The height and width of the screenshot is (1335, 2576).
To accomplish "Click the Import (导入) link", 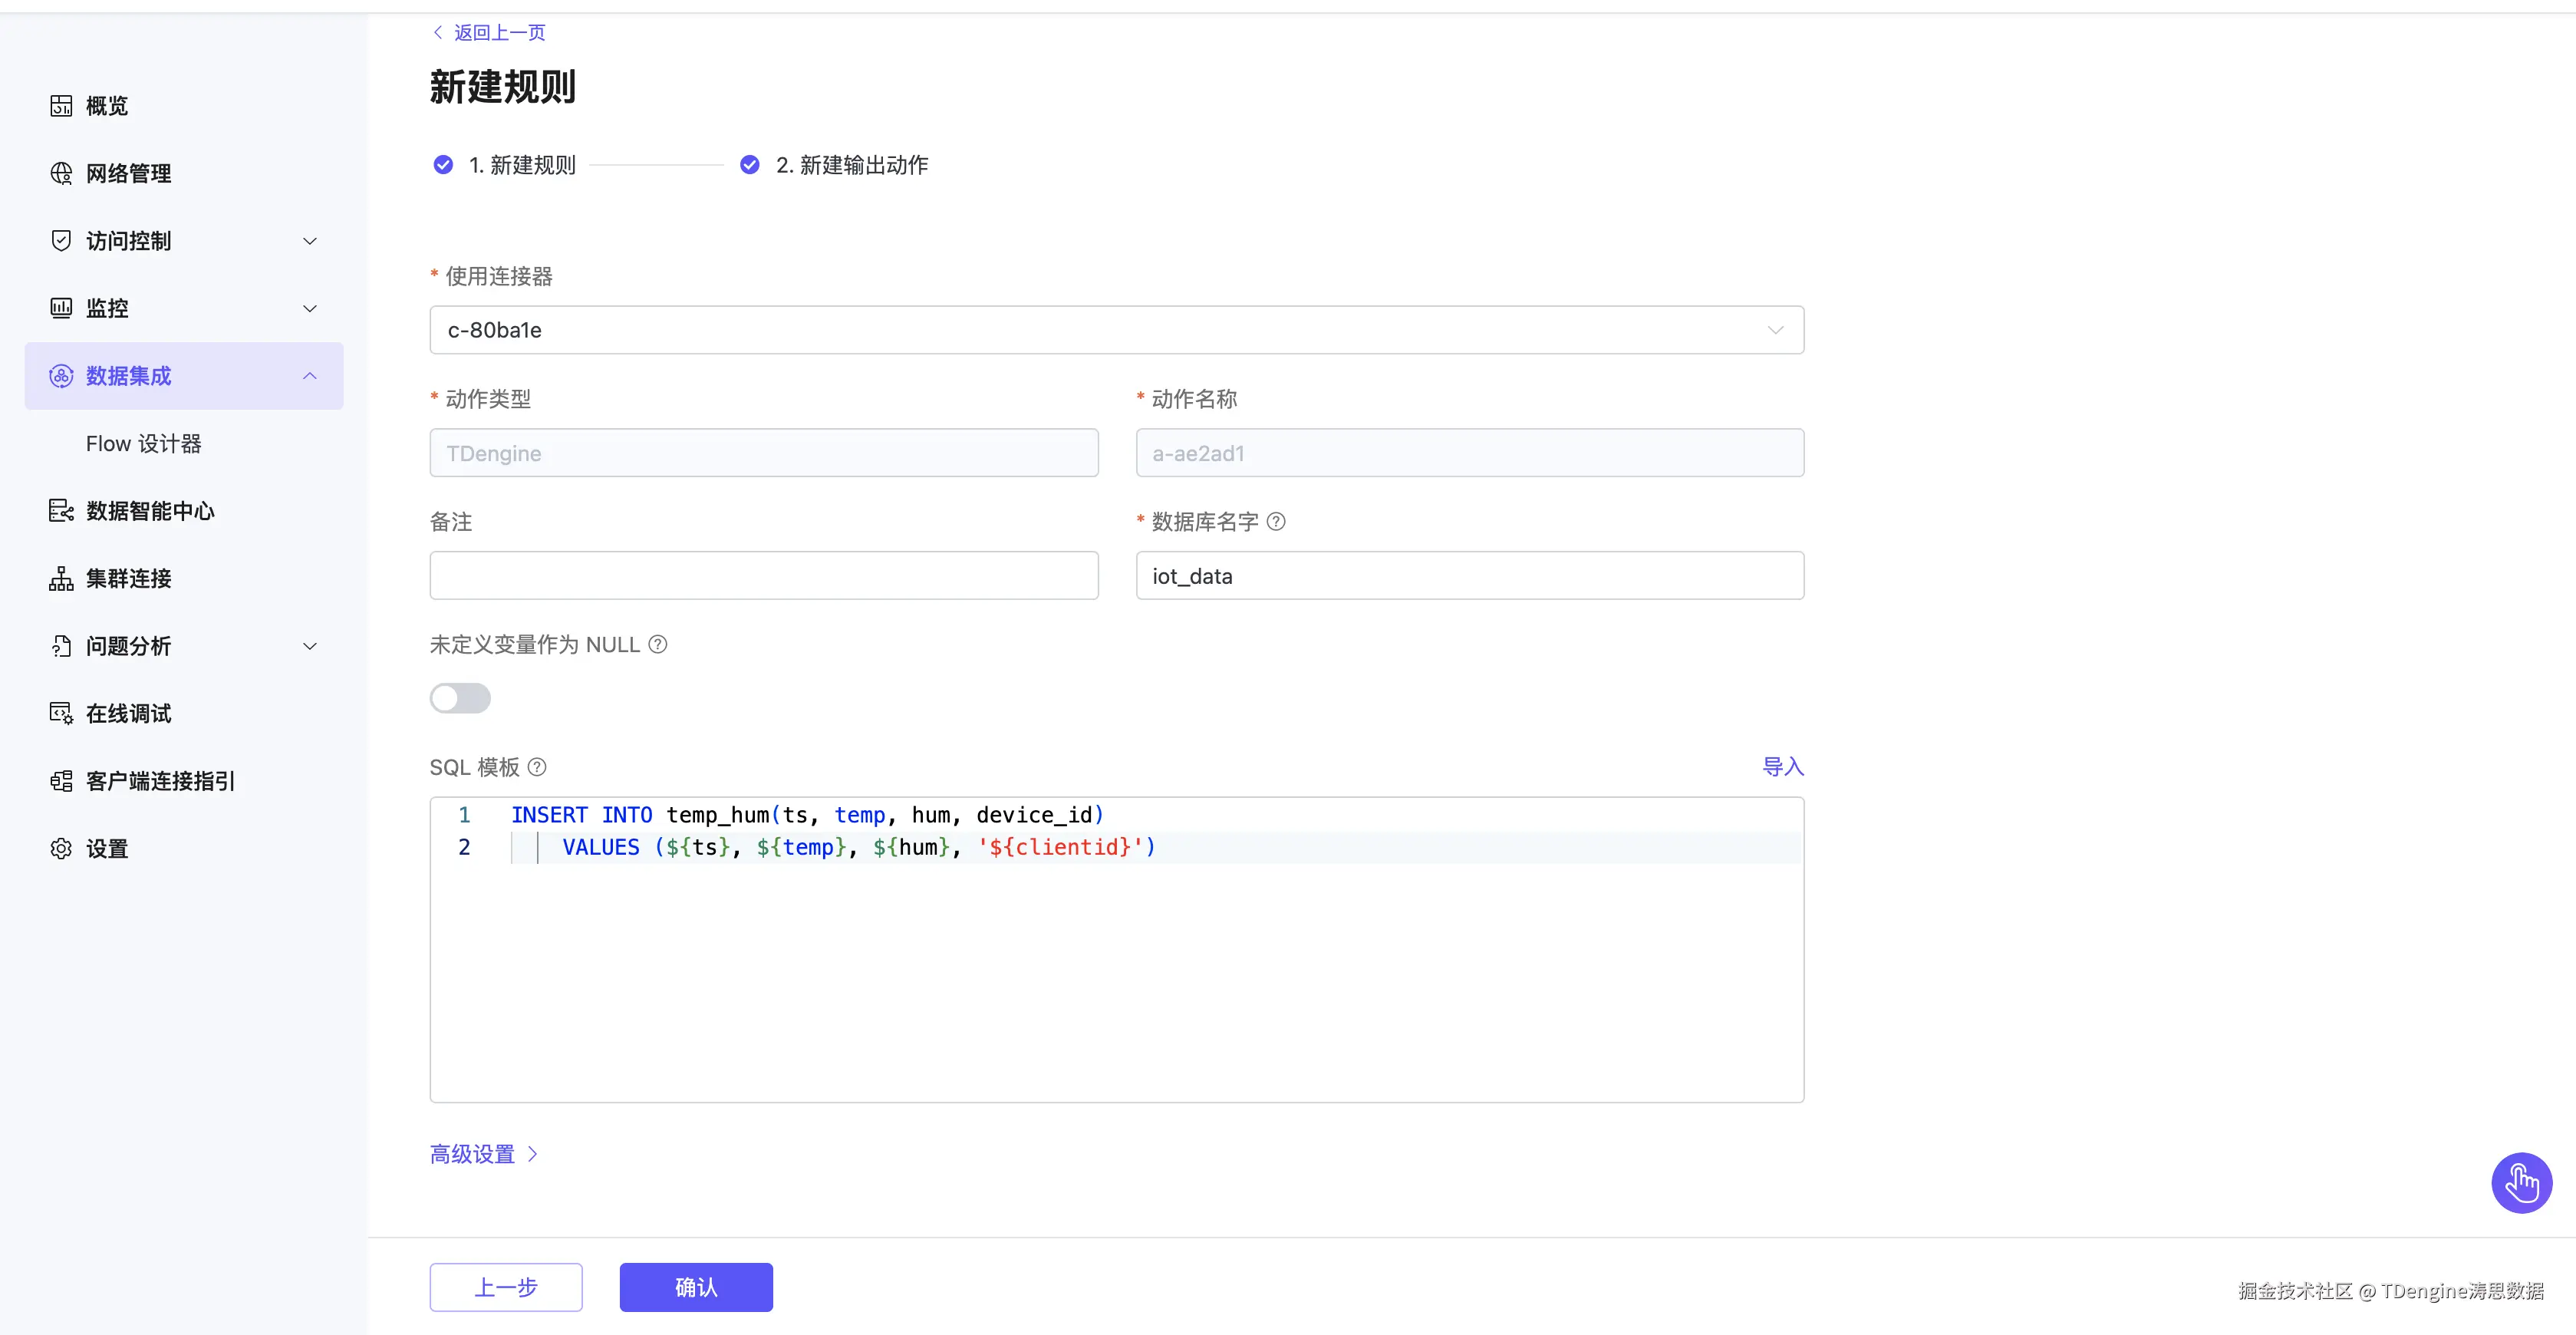I will [x=1782, y=767].
